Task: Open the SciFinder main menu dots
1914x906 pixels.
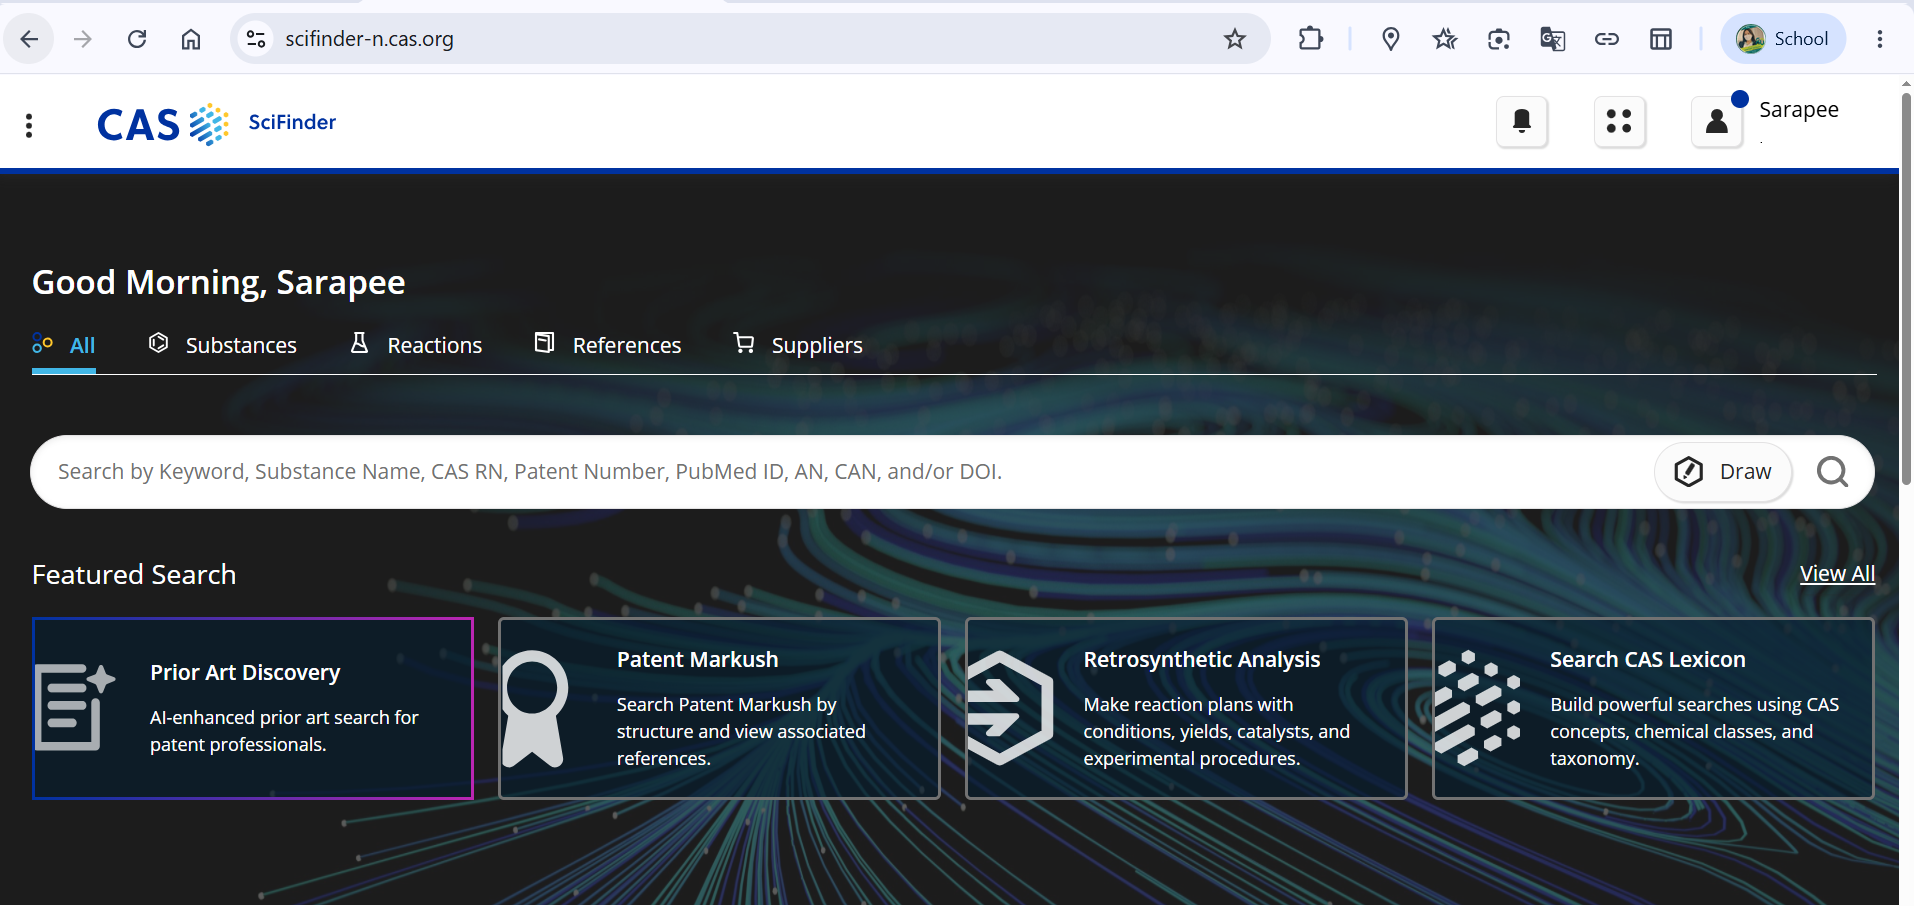Action: [x=29, y=125]
